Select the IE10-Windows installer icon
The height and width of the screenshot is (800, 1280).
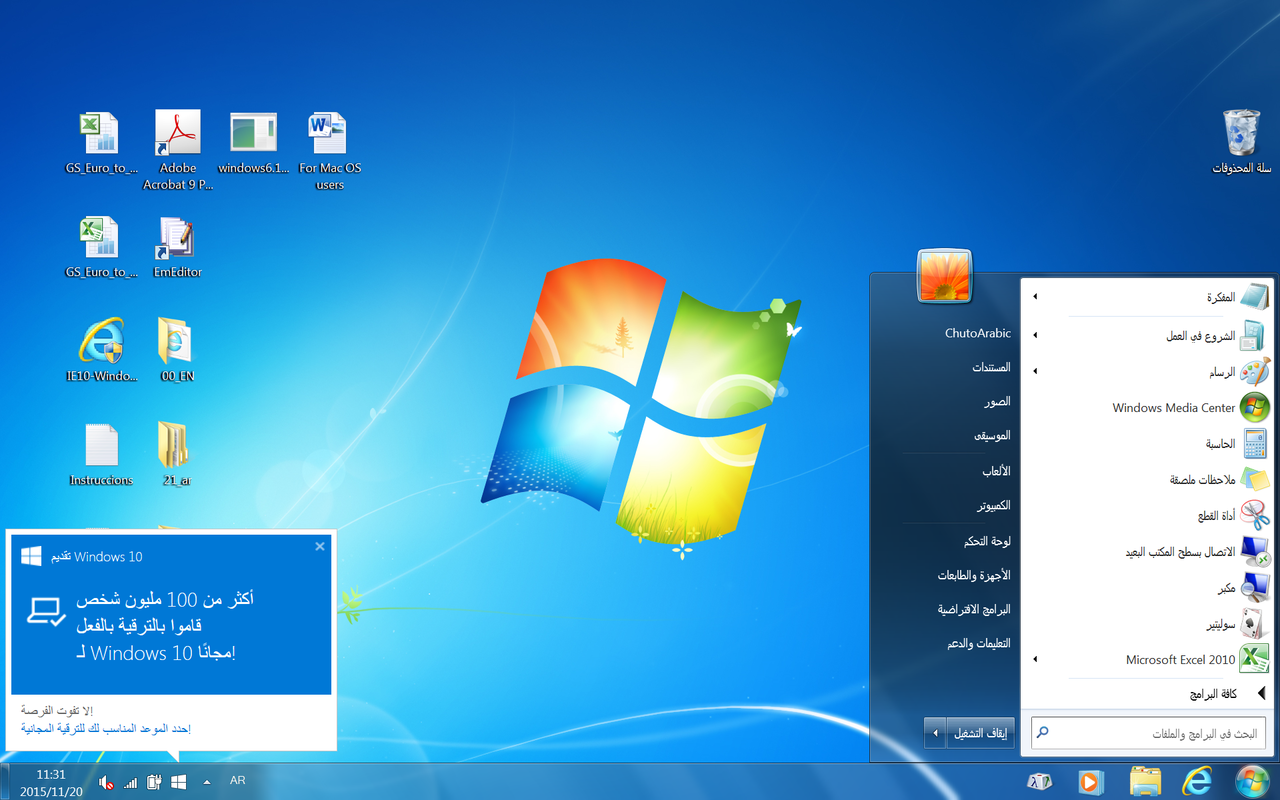tap(101, 351)
